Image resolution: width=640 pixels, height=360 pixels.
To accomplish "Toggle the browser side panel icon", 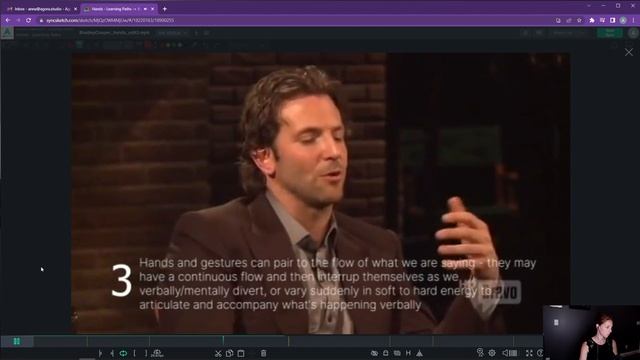I will [613, 20].
